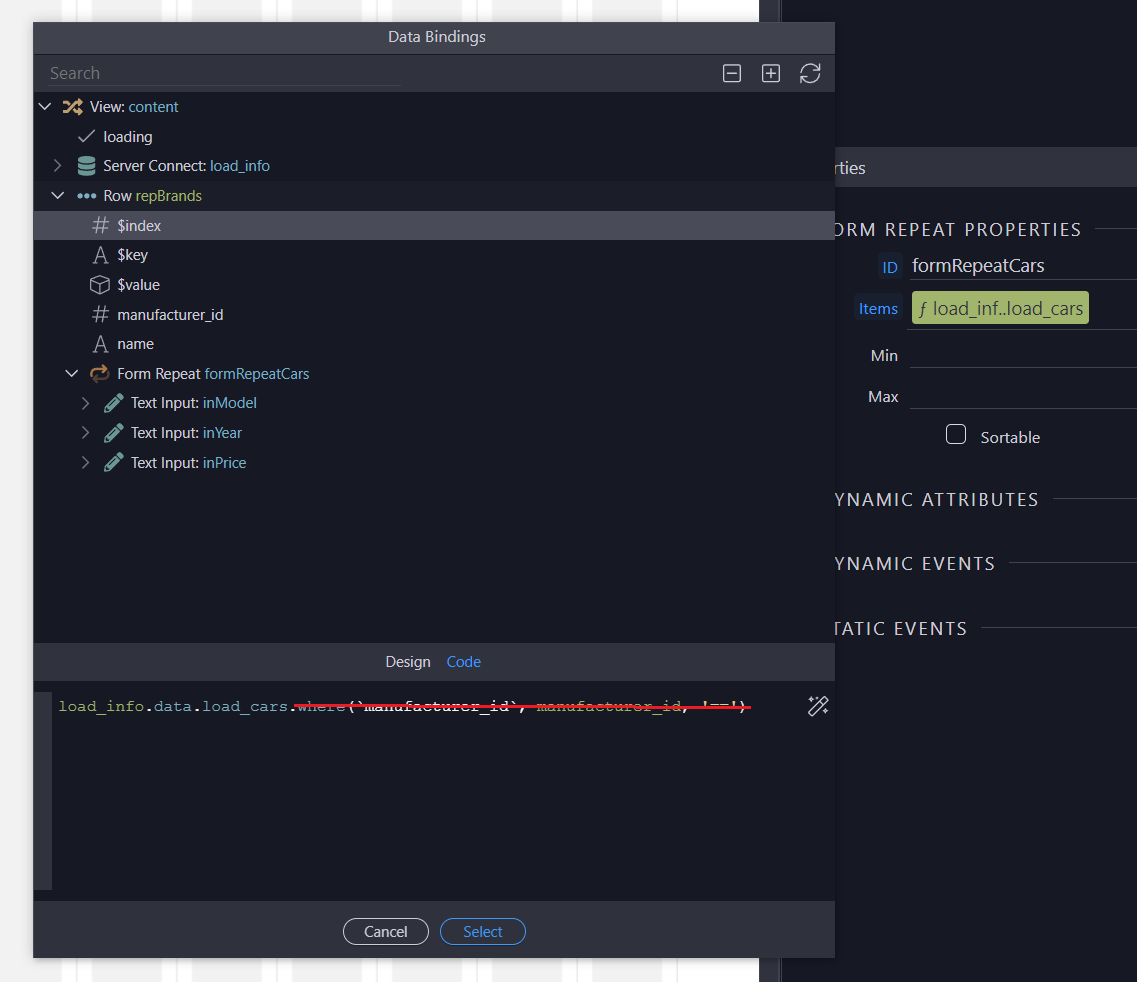
Task: Collapse the Row repBrands node
Action: click(x=57, y=196)
